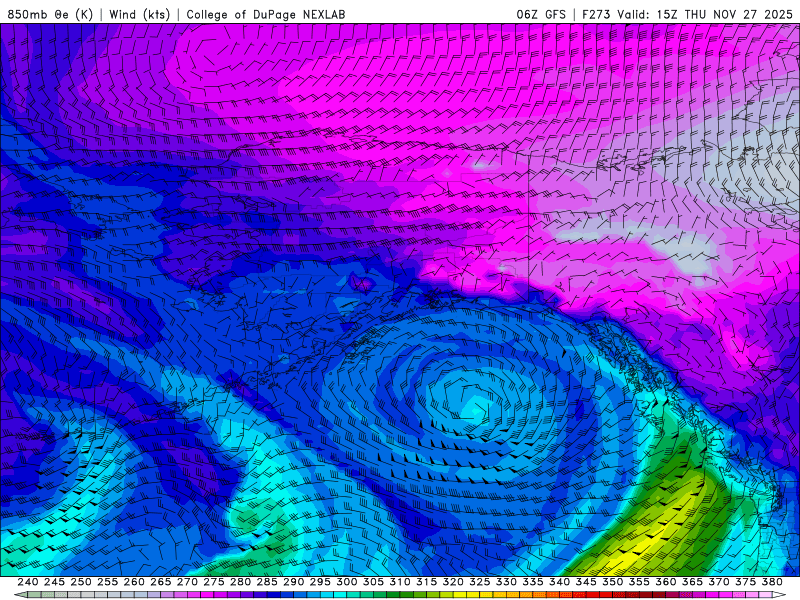
Task: Click the 275 value on color scale
Action: pyautogui.click(x=213, y=582)
